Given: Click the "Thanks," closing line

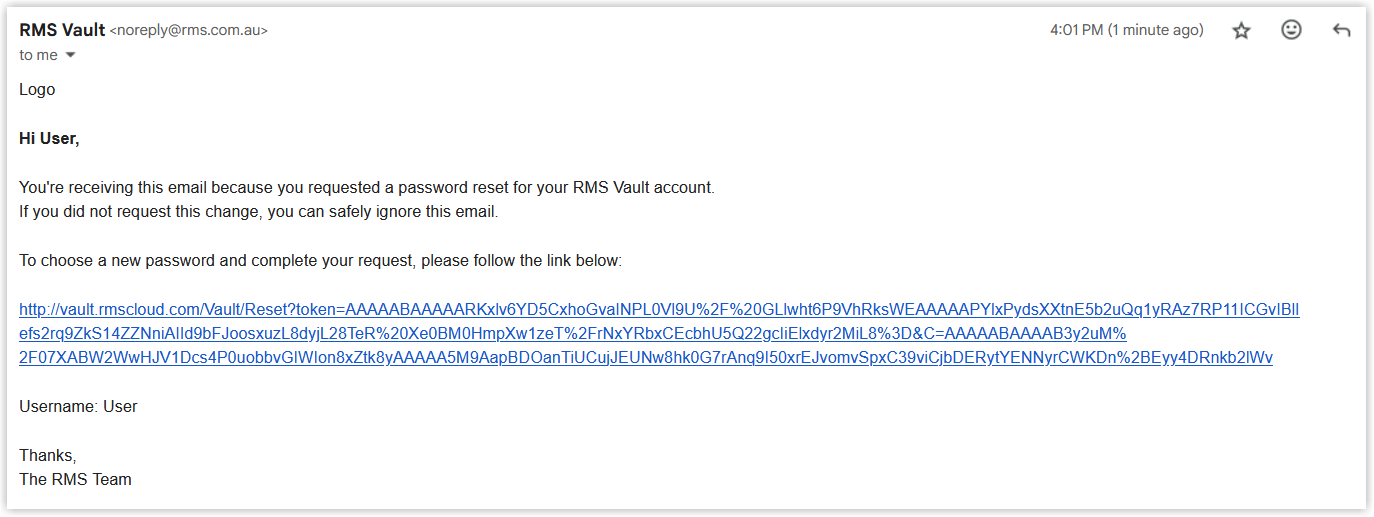Looking at the screenshot, I should tap(47, 456).
